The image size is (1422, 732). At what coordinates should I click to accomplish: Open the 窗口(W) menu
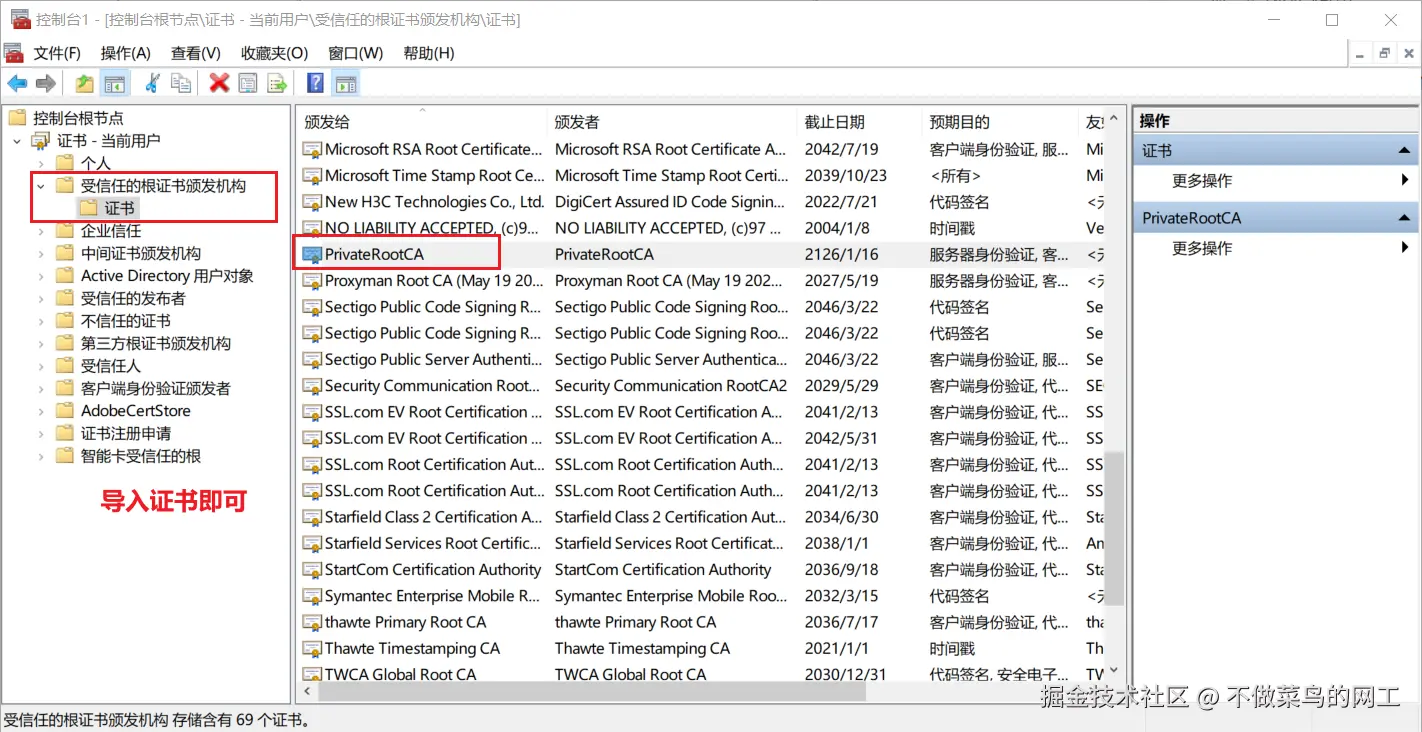point(356,53)
